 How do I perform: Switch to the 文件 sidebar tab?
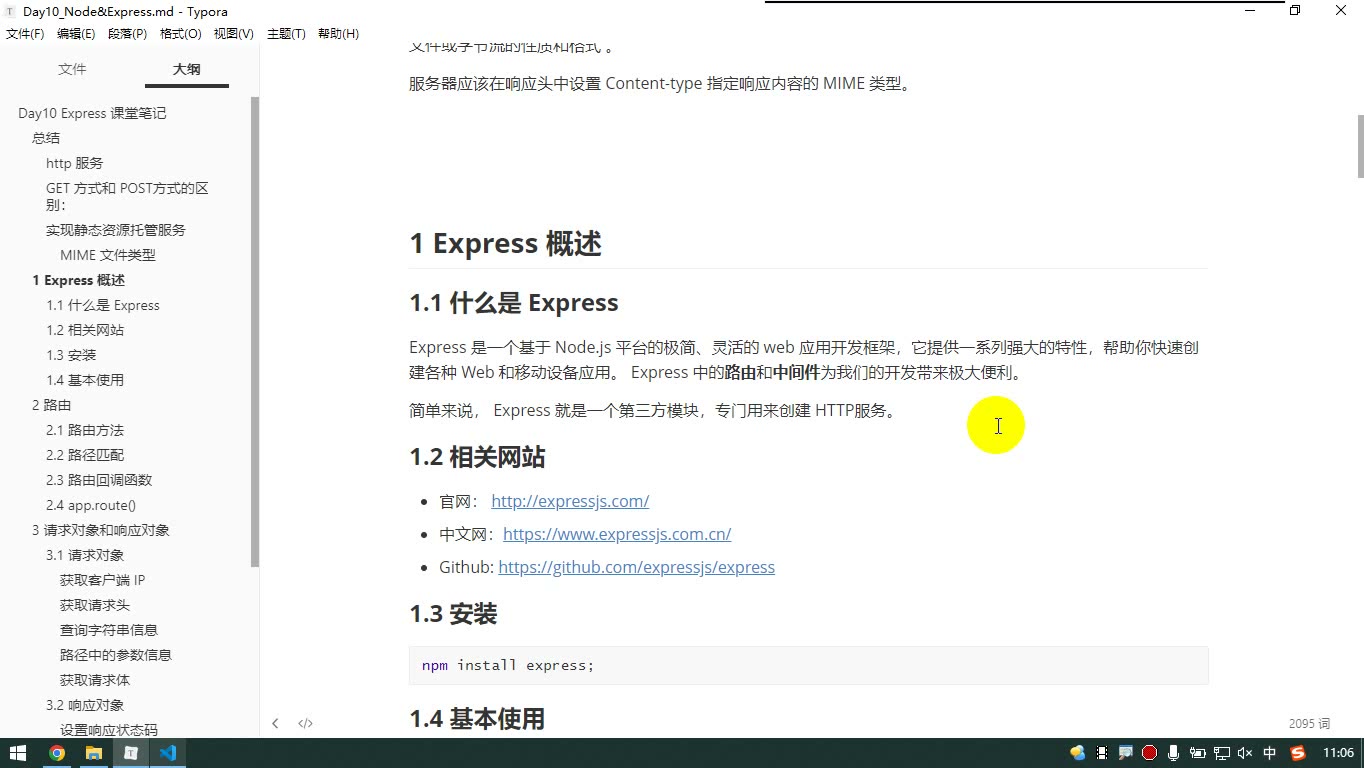pos(72,69)
